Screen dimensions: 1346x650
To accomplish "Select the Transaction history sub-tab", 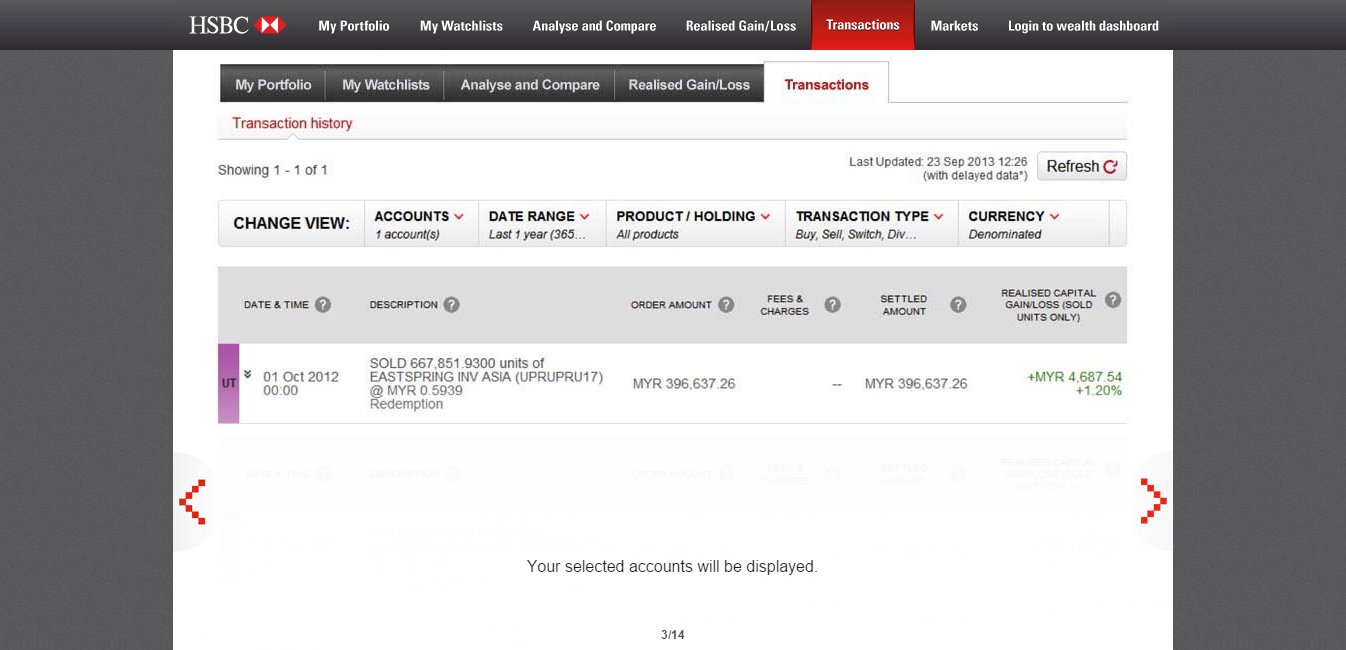I will pos(292,124).
